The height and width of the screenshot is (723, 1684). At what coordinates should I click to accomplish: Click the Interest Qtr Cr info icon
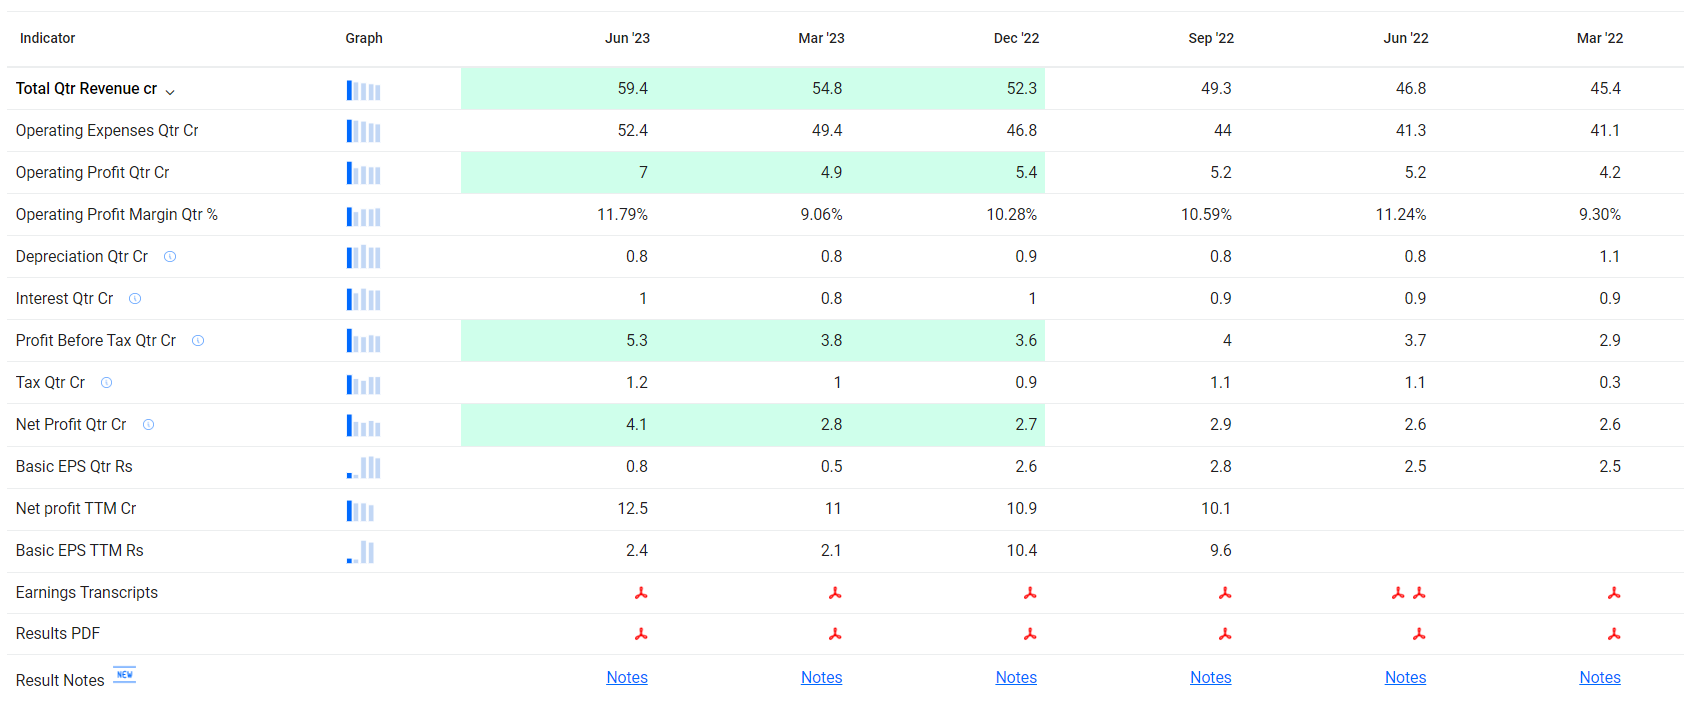coord(135,299)
